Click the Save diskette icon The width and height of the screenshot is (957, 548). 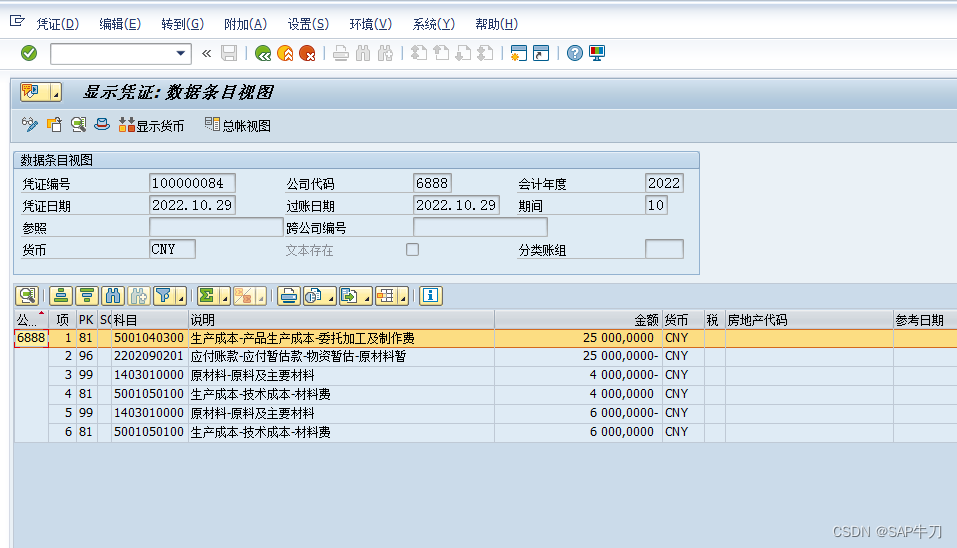pyautogui.click(x=229, y=53)
